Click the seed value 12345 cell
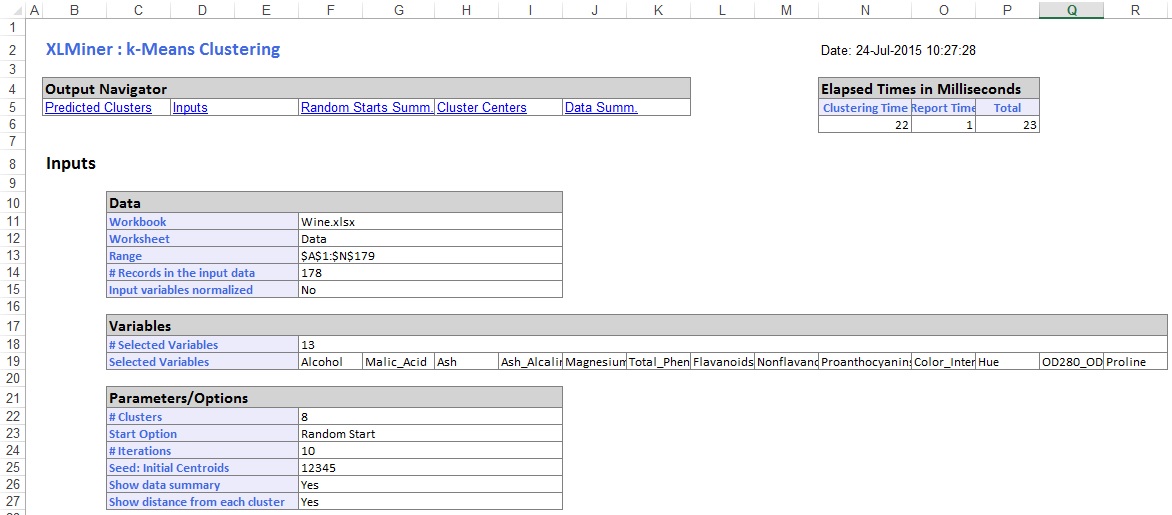1172x515 pixels. click(430, 468)
